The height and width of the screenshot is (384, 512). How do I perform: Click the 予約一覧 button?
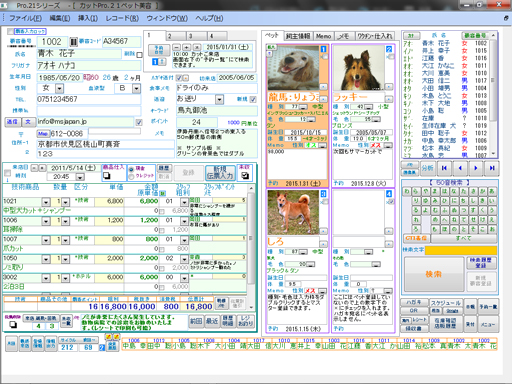488,307
